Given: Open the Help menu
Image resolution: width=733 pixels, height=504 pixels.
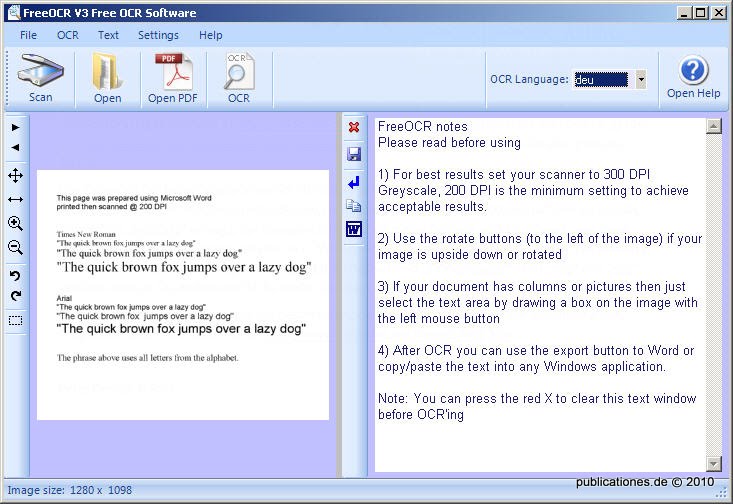Looking at the screenshot, I should tap(210, 35).
